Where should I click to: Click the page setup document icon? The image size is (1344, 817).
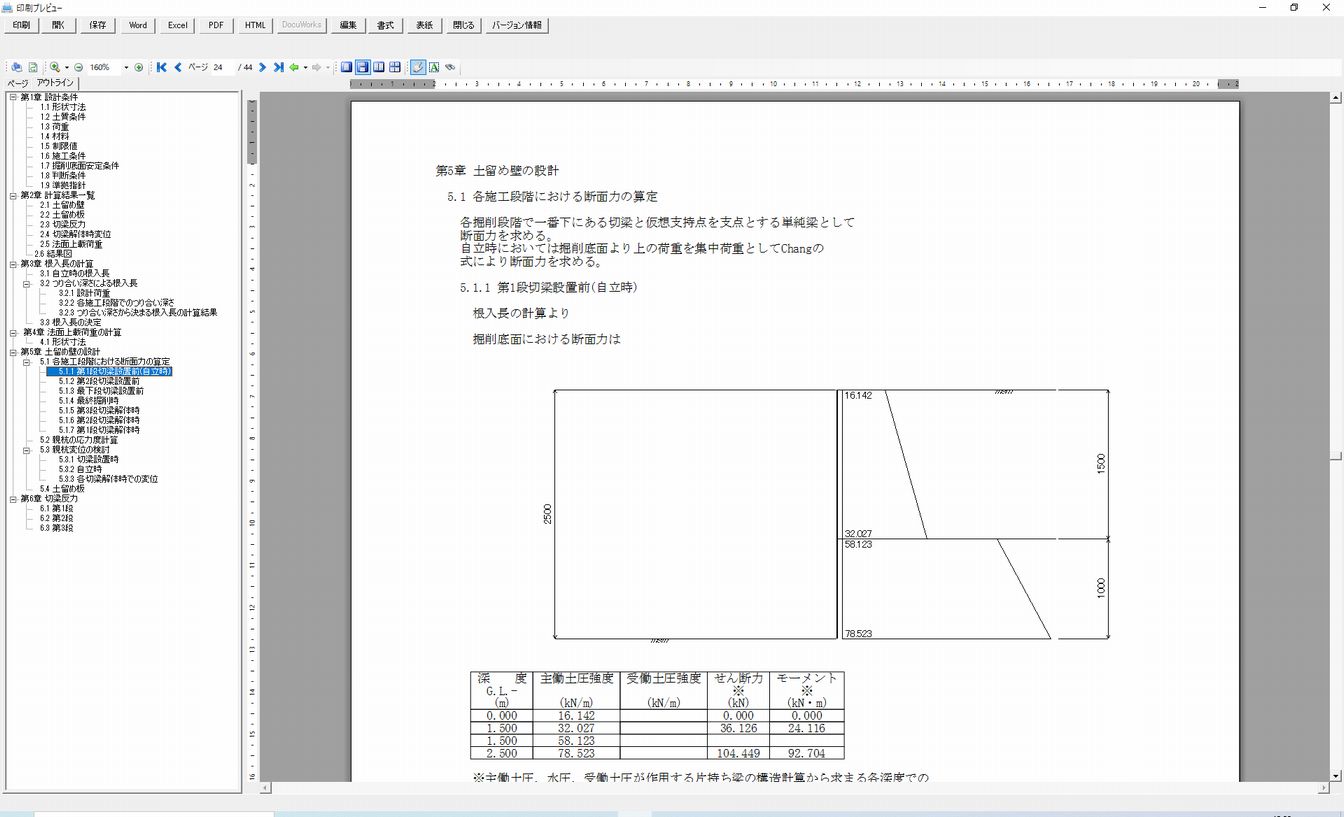pos(32,67)
